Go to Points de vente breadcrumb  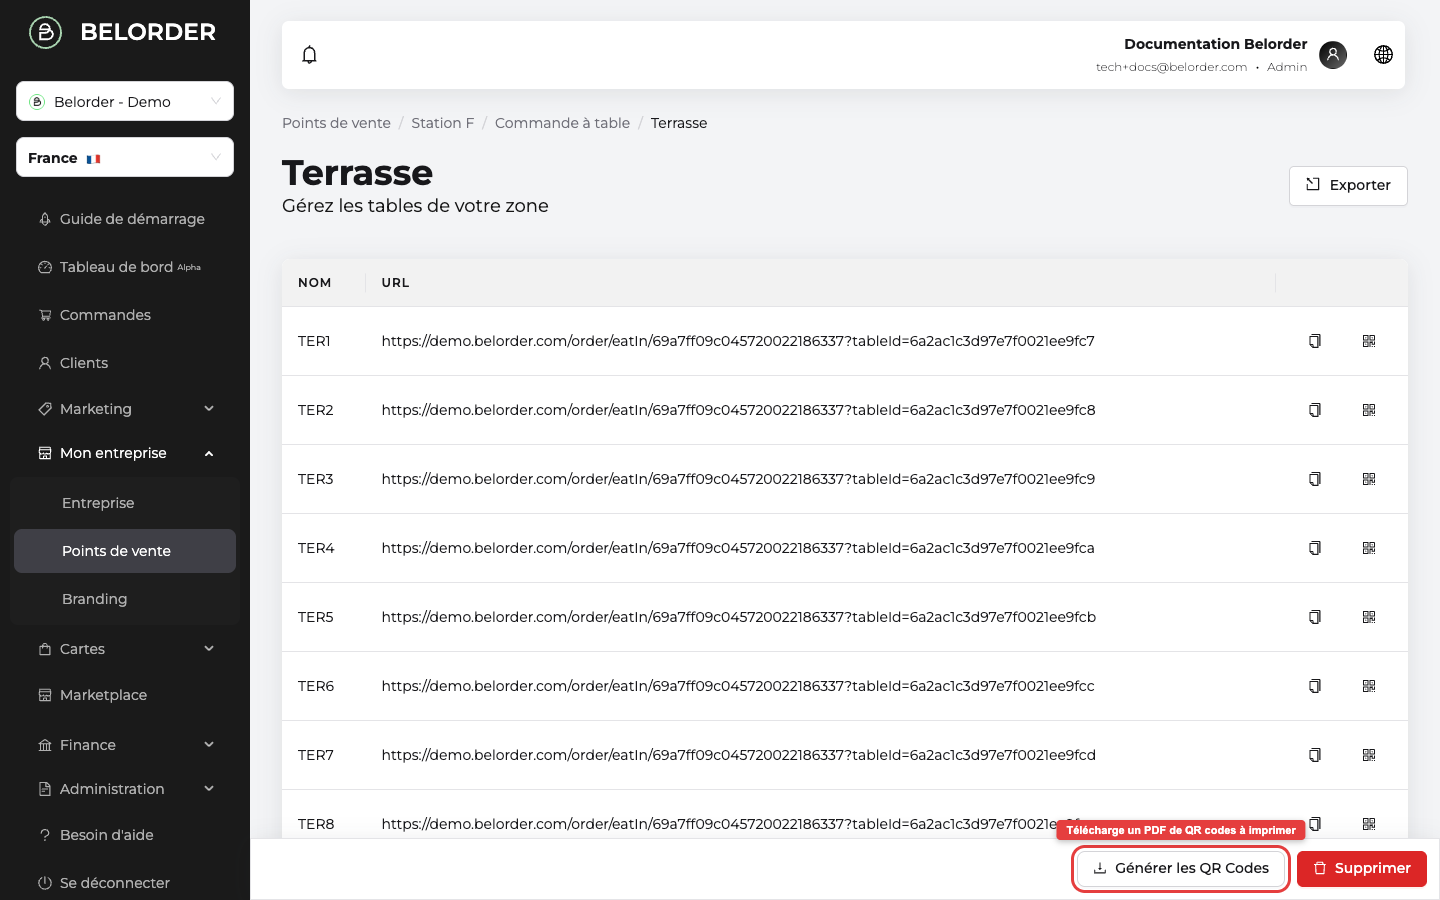tap(336, 123)
